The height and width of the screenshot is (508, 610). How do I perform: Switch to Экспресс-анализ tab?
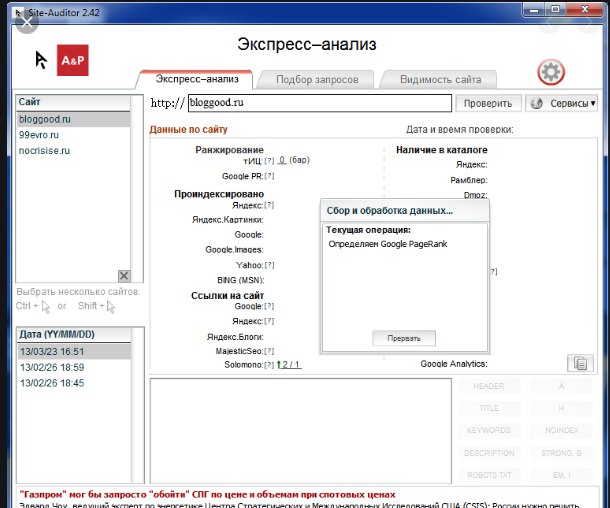tap(197, 79)
